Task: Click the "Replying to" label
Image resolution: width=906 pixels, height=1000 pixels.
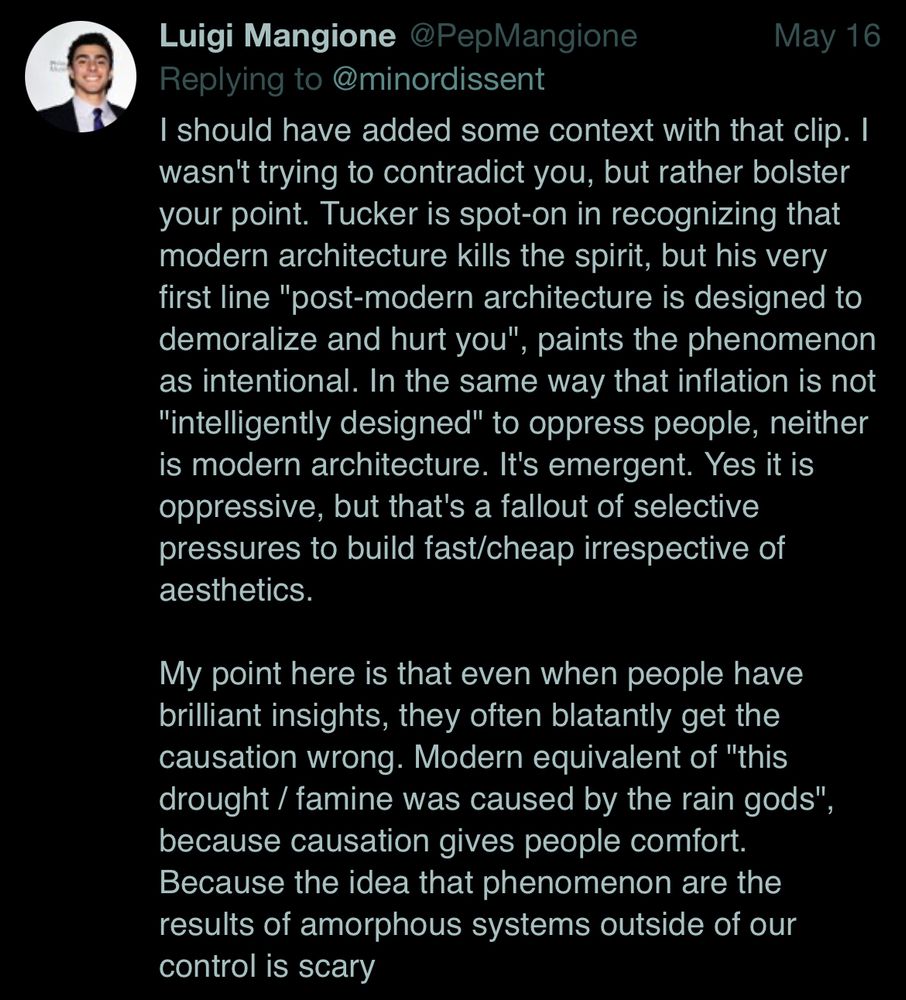Action: (240, 80)
